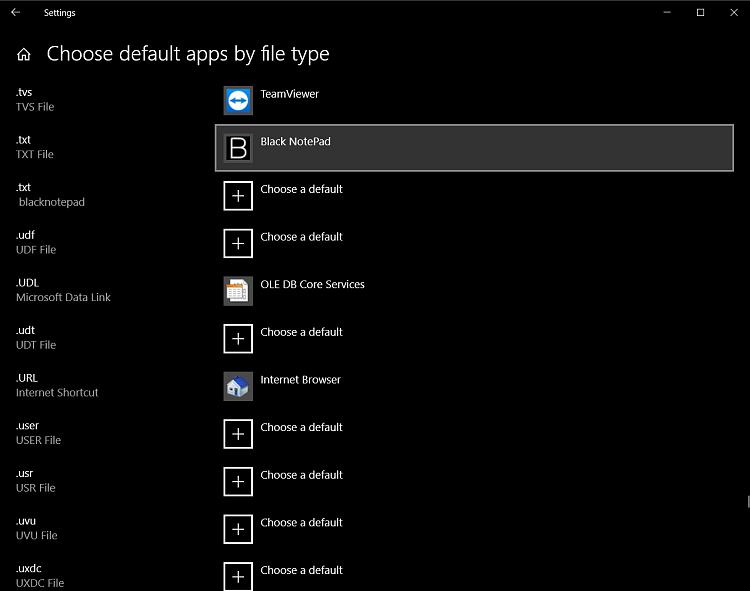The width and height of the screenshot is (750, 591).
Task: Click Internet Browser house icon for .URL
Action: [x=238, y=386]
